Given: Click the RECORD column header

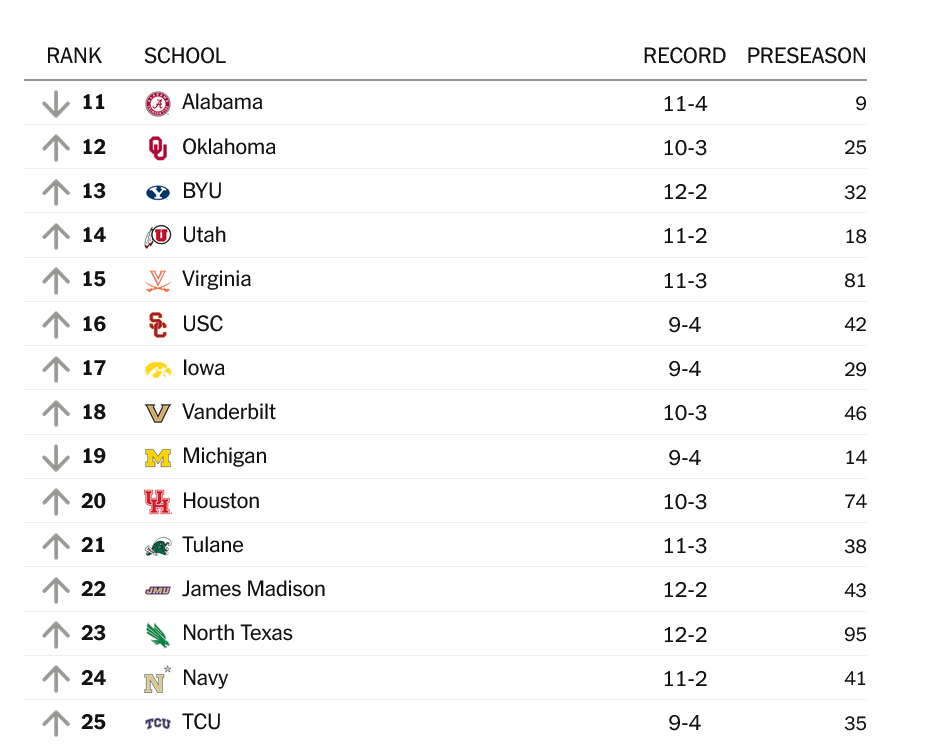Looking at the screenshot, I should (684, 56).
